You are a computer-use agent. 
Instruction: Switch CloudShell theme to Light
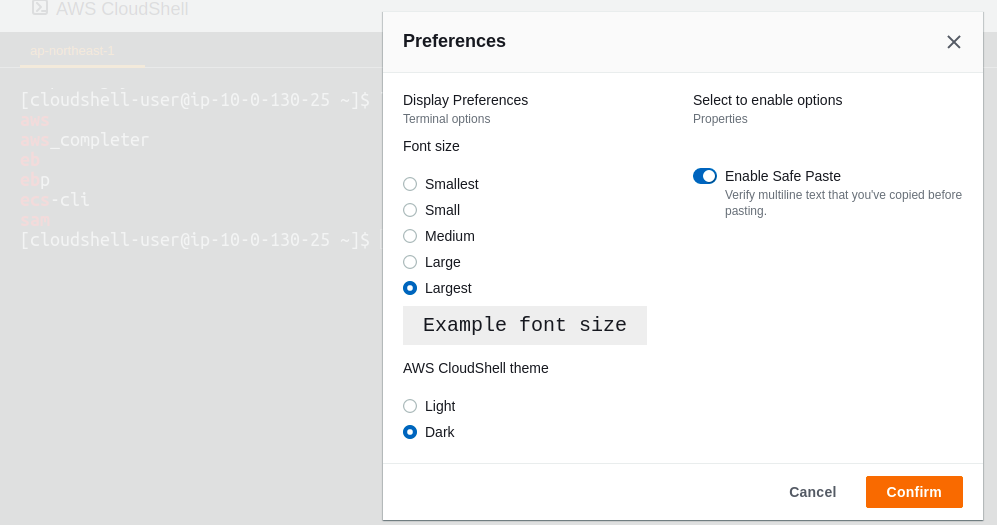(410, 406)
